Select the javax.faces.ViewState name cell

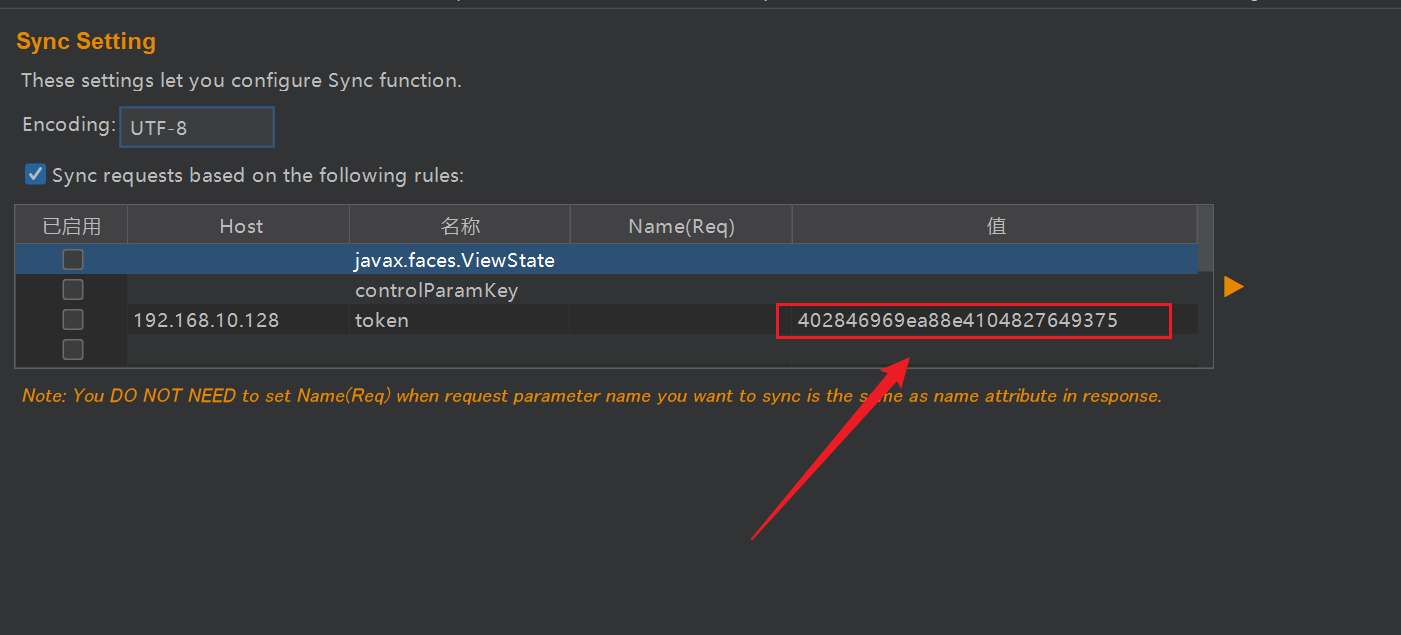(455, 260)
